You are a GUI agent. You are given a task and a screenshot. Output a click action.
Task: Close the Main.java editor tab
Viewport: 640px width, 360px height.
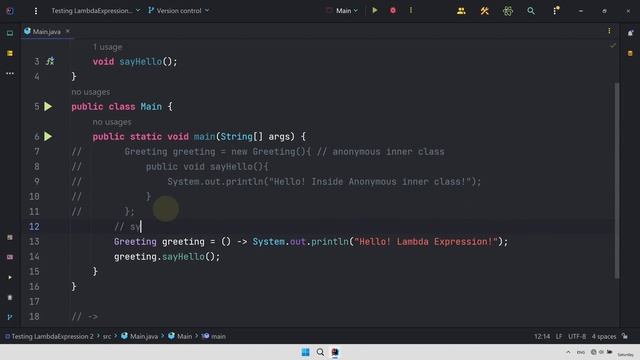(68, 31)
